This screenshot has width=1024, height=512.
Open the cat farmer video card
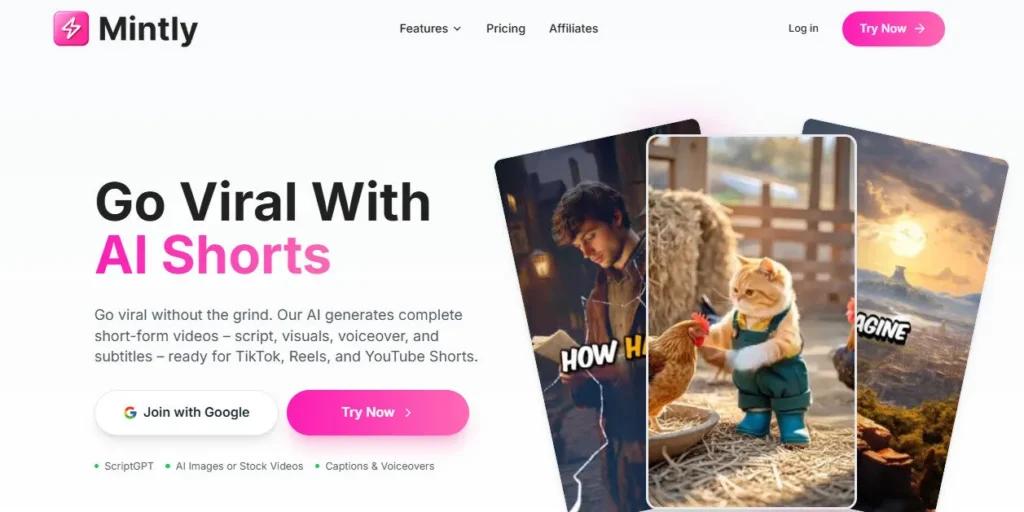[751, 321]
